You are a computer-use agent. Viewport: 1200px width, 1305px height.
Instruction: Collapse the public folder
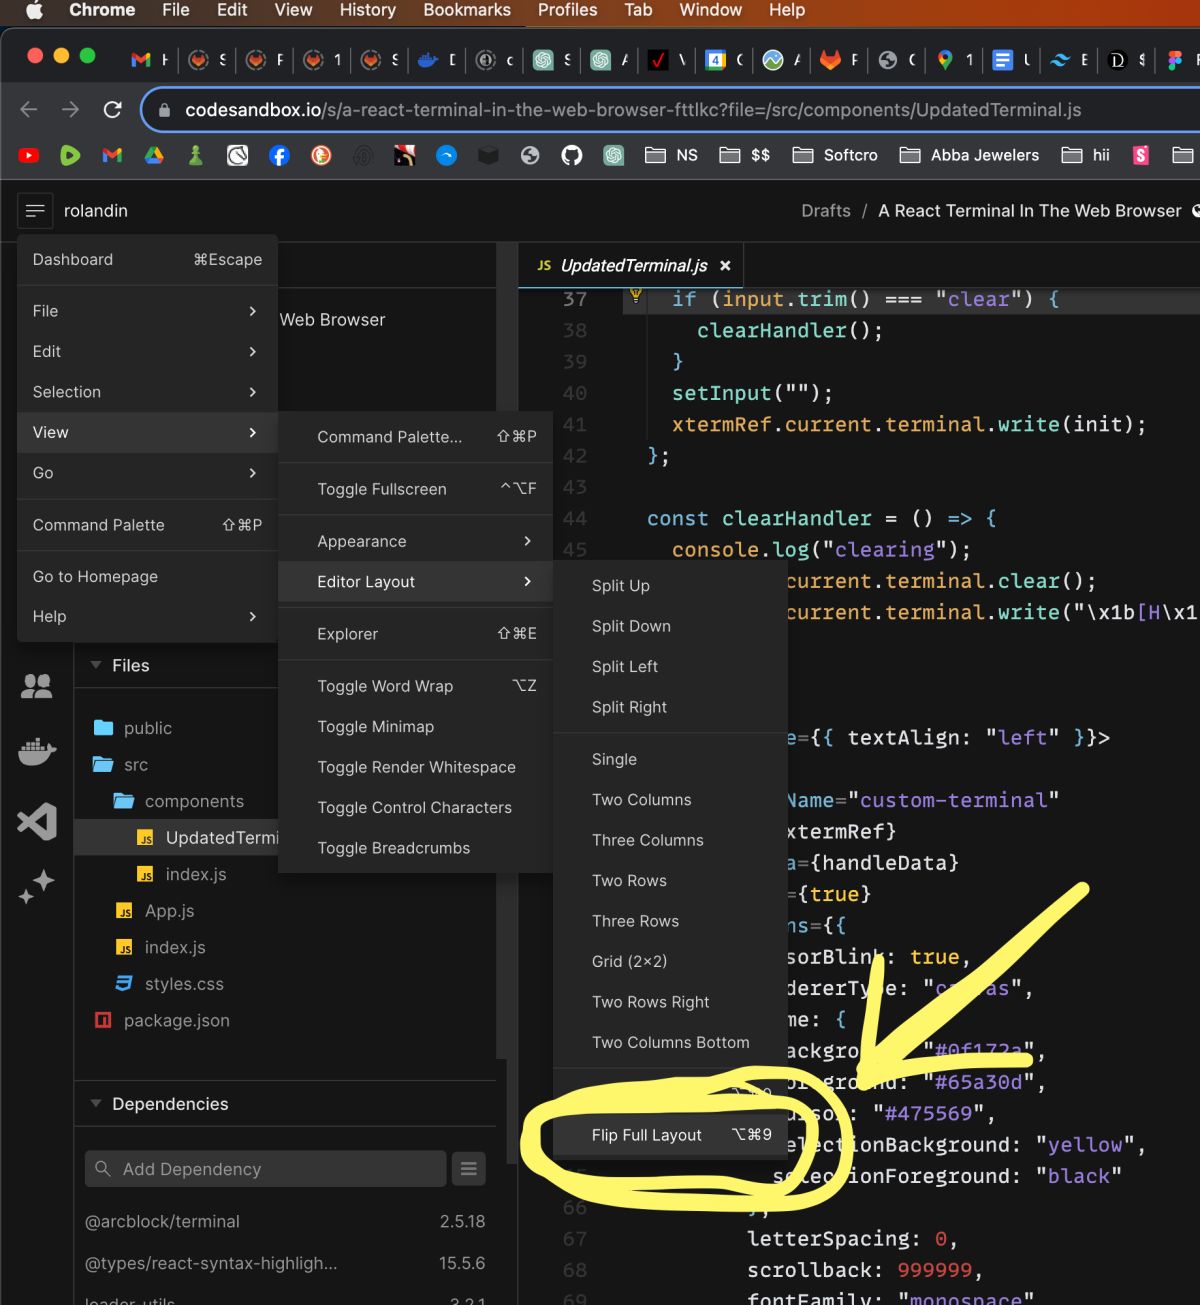[x=132, y=728]
